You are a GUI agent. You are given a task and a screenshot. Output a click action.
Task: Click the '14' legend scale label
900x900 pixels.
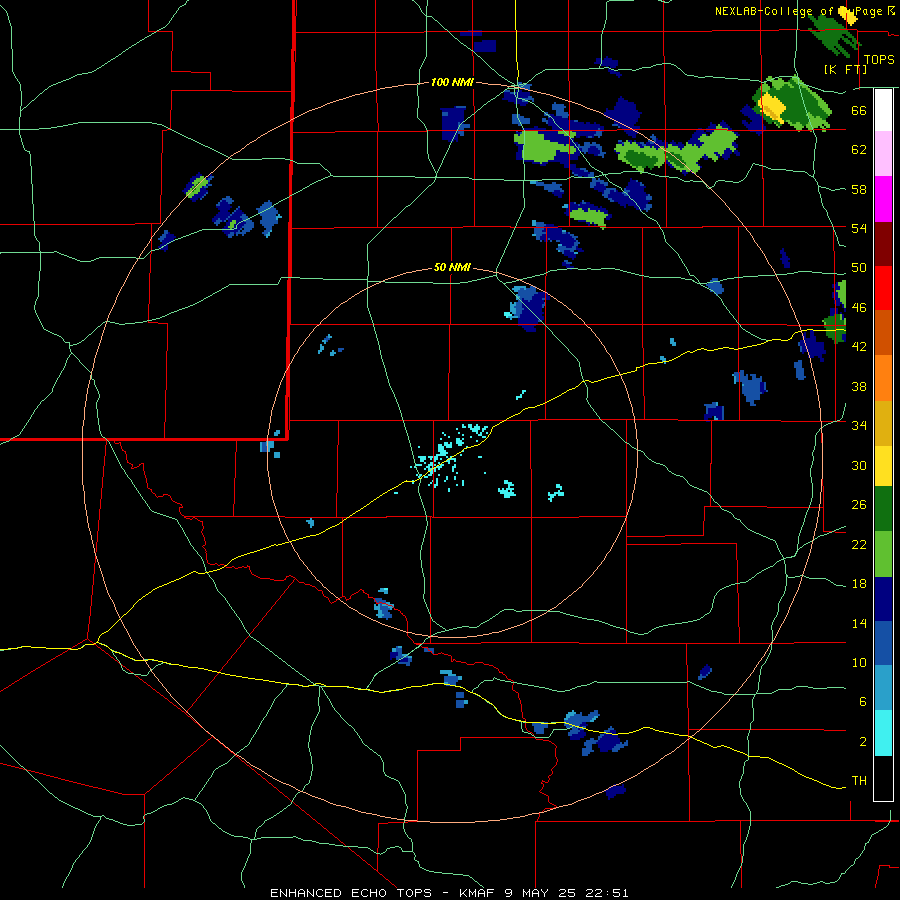(859, 623)
